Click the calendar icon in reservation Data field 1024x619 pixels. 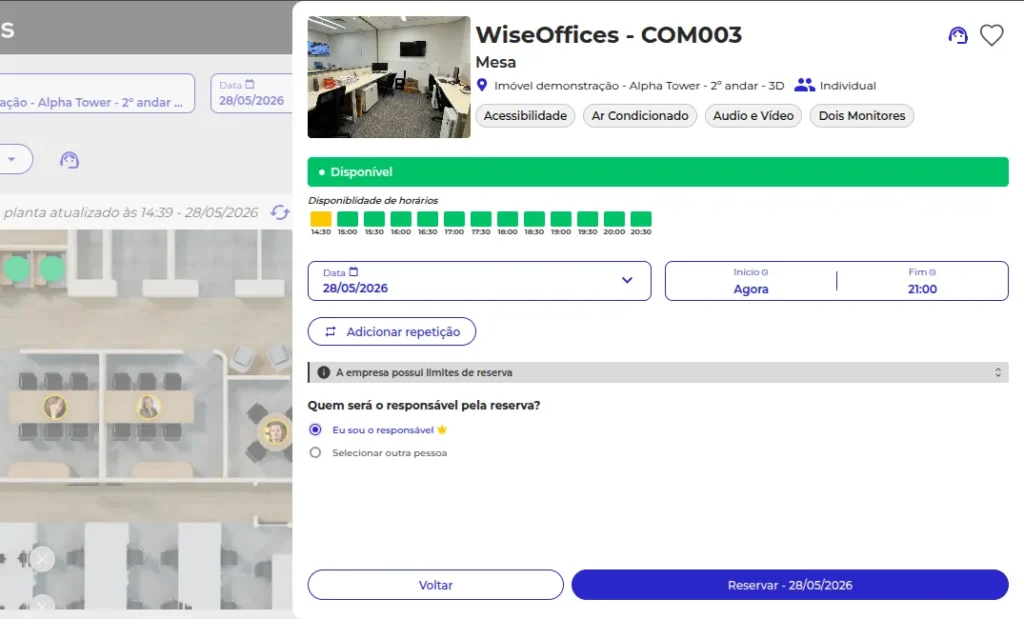[353, 272]
